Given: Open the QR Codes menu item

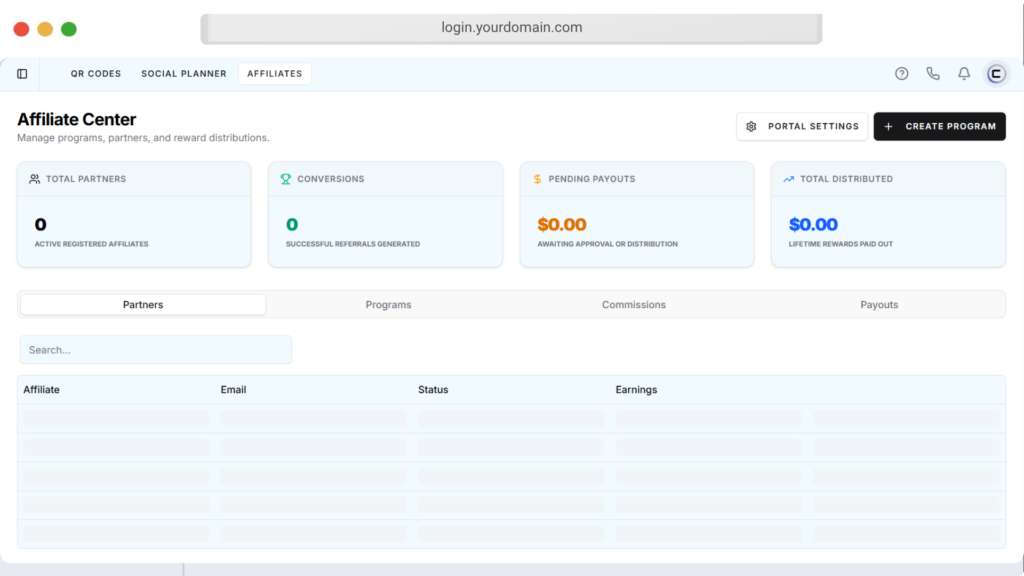Looking at the screenshot, I should [96, 74].
